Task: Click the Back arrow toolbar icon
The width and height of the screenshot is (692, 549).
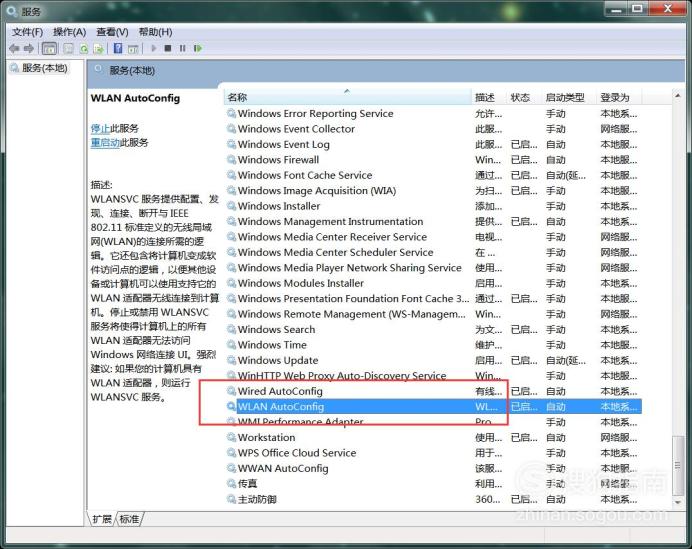Action: (x=14, y=49)
